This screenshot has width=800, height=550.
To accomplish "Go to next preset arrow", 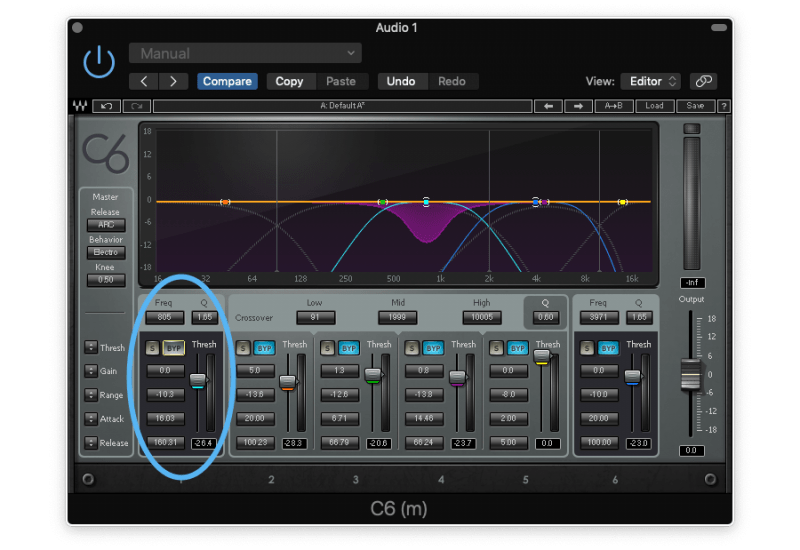I will tap(173, 82).
